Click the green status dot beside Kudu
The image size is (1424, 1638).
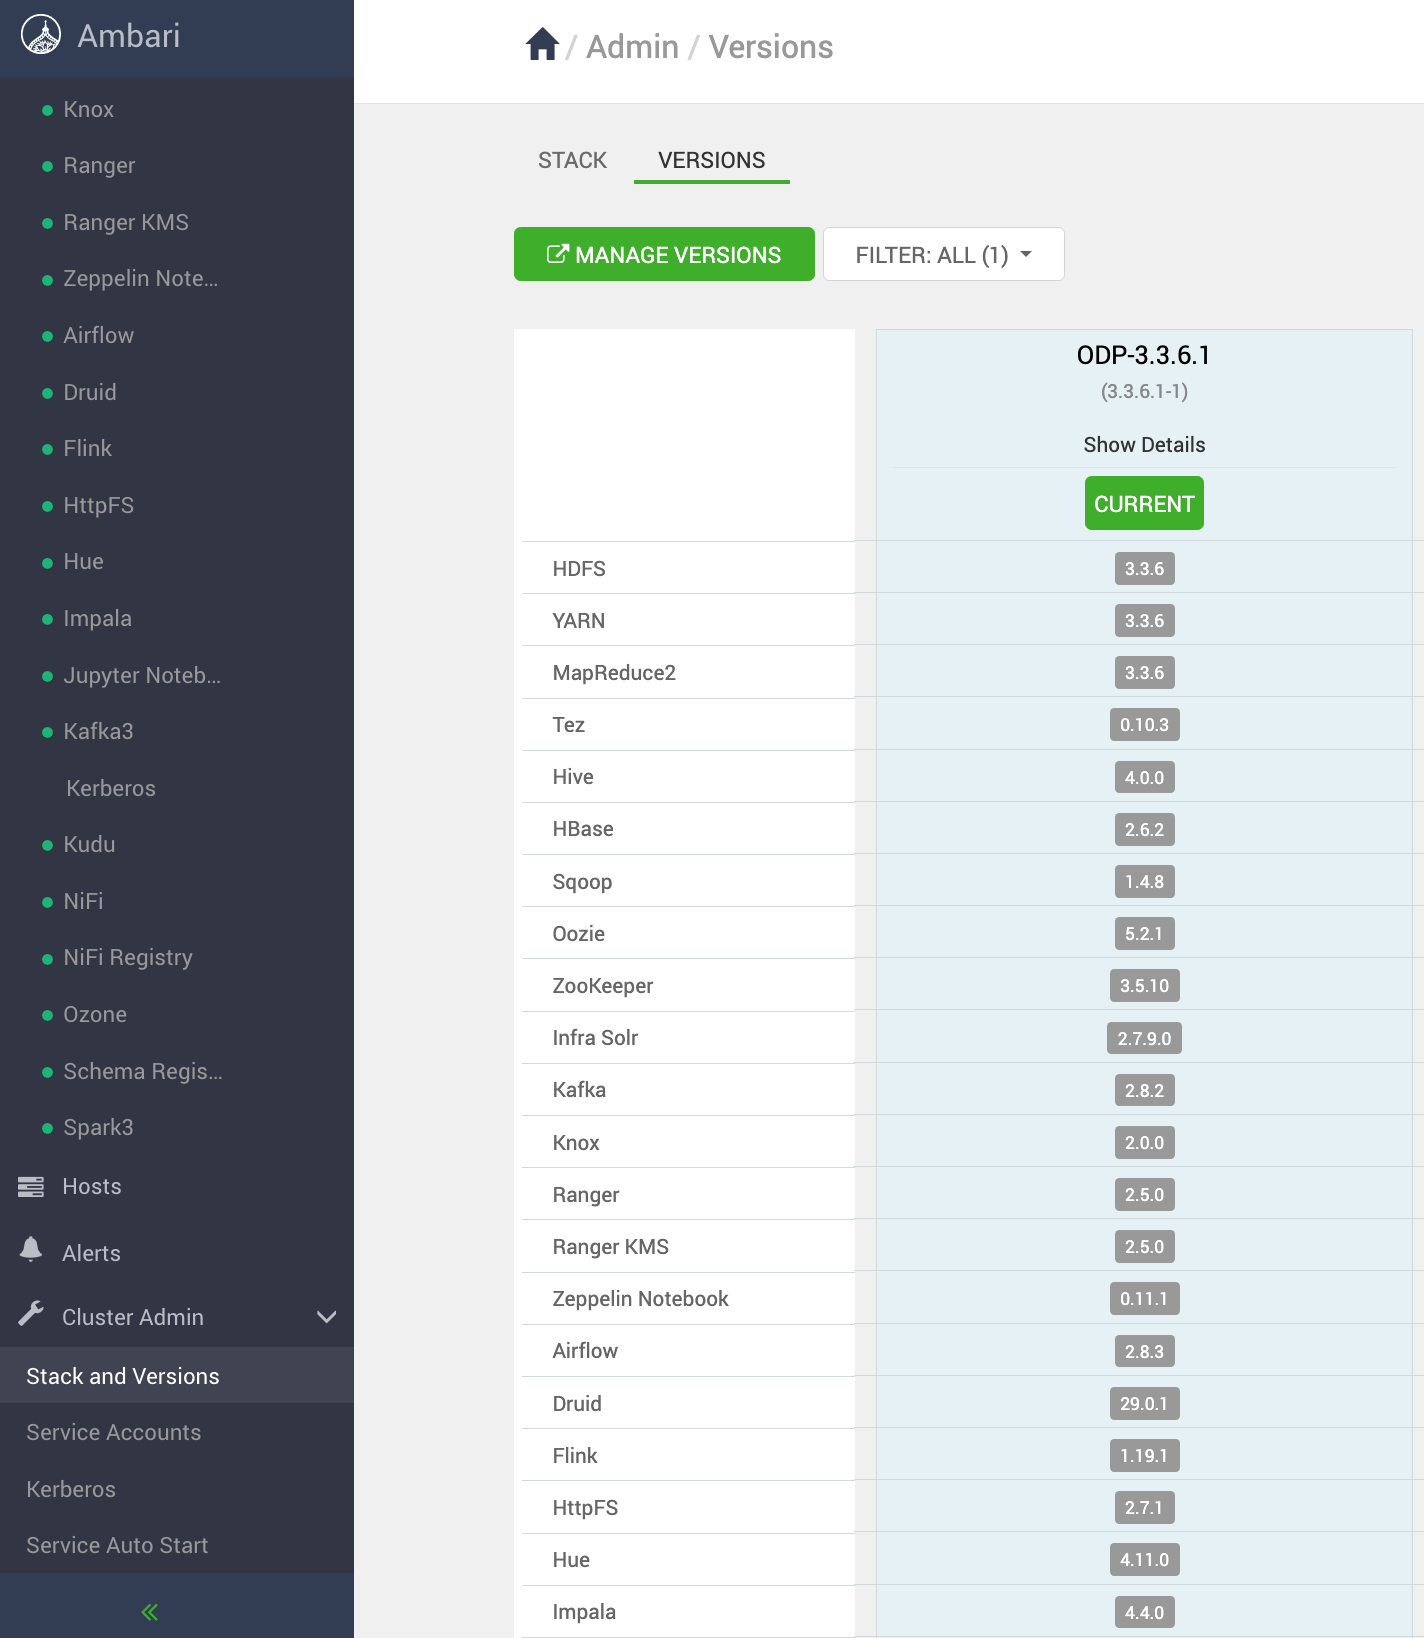coord(47,846)
